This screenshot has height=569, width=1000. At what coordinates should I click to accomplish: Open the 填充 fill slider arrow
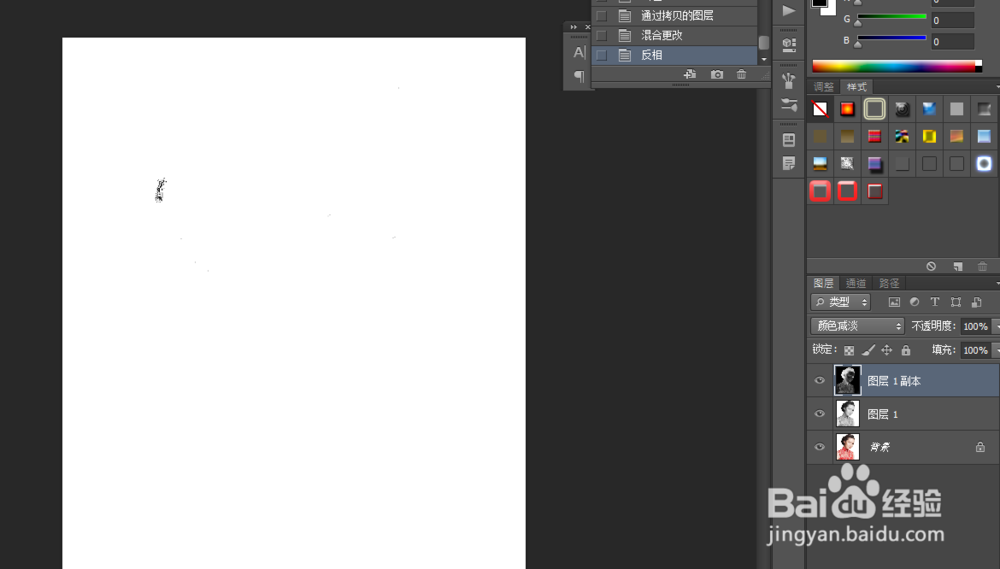coord(996,350)
